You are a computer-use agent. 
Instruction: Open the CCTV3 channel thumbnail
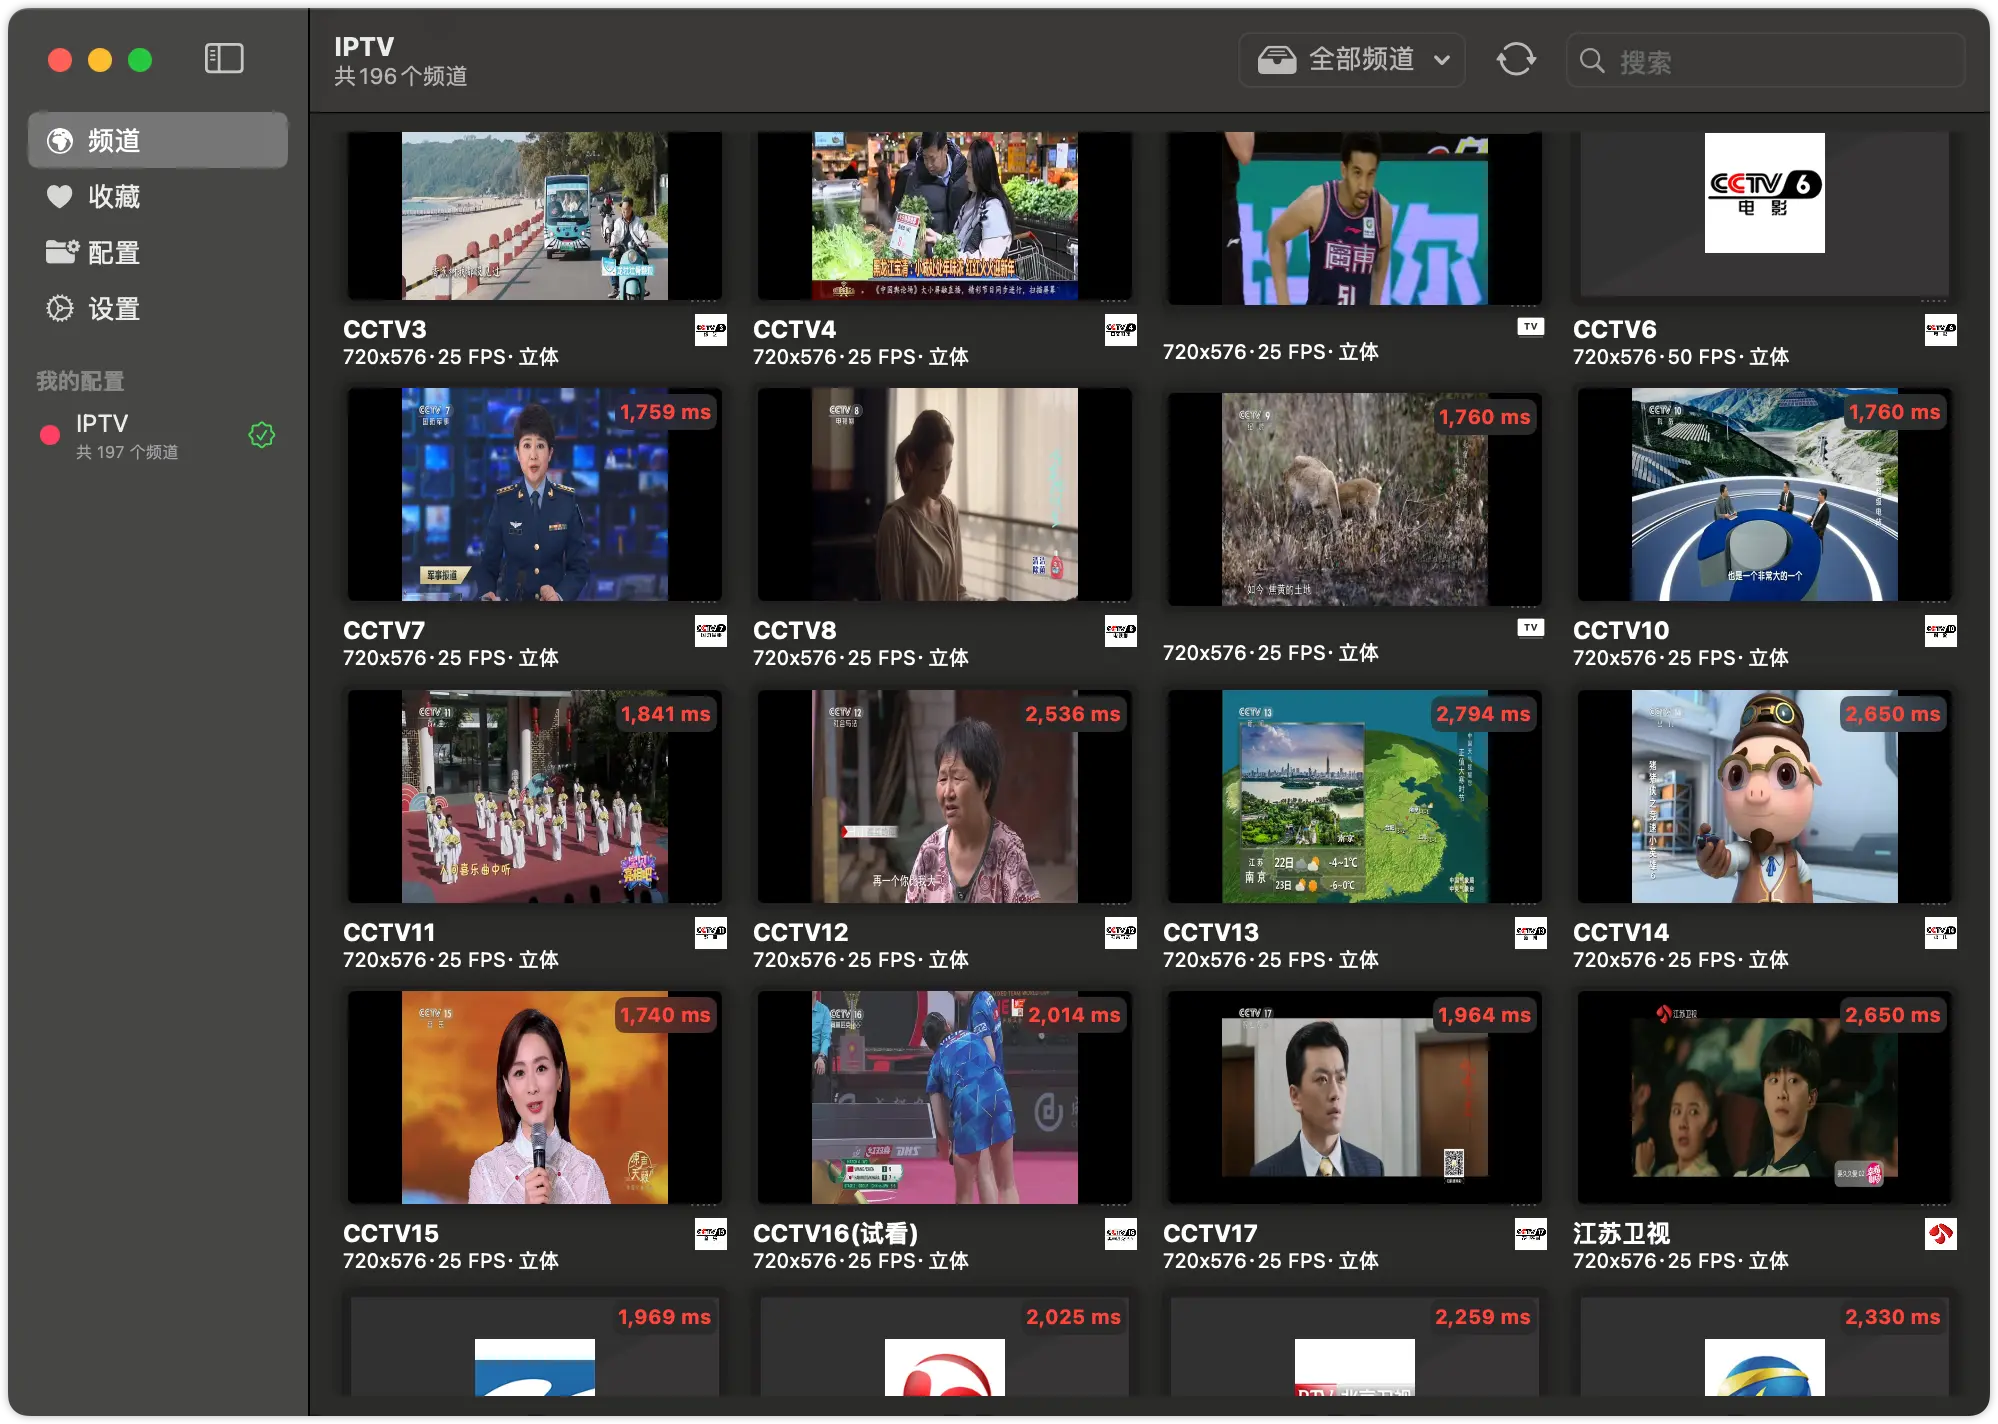(x=535, y=216)
